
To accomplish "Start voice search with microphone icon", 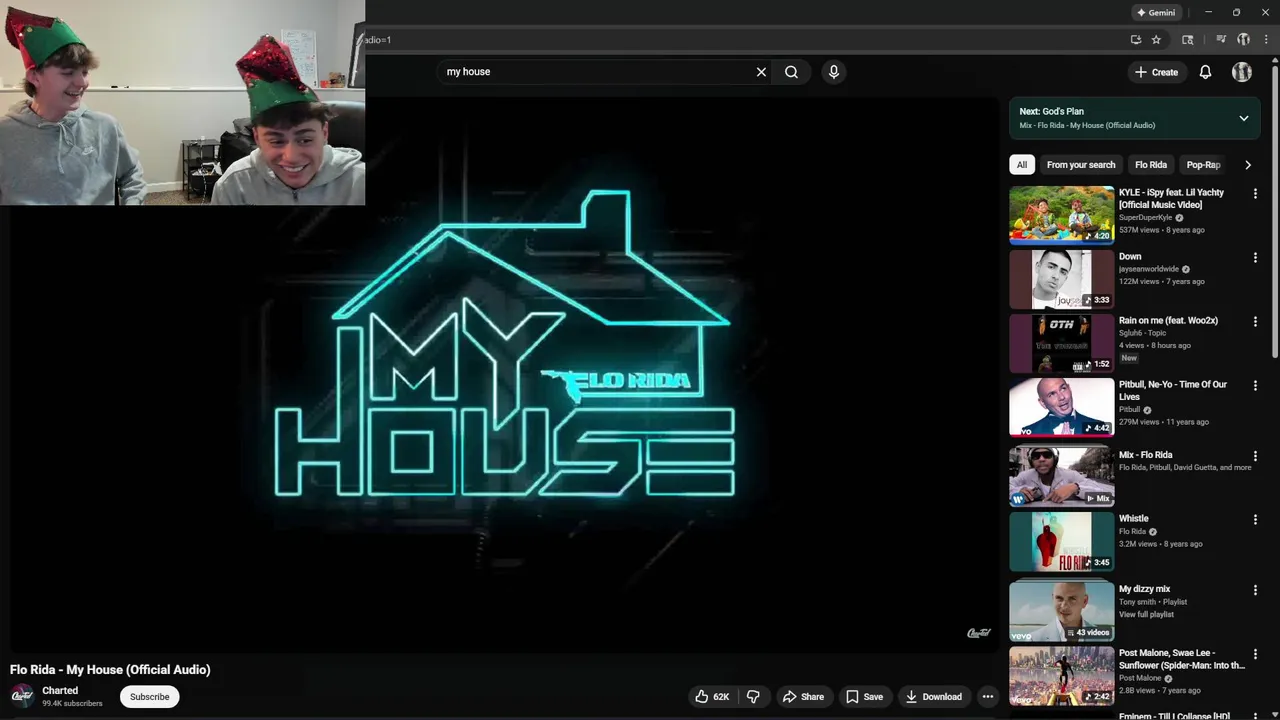I will point(834,72).
